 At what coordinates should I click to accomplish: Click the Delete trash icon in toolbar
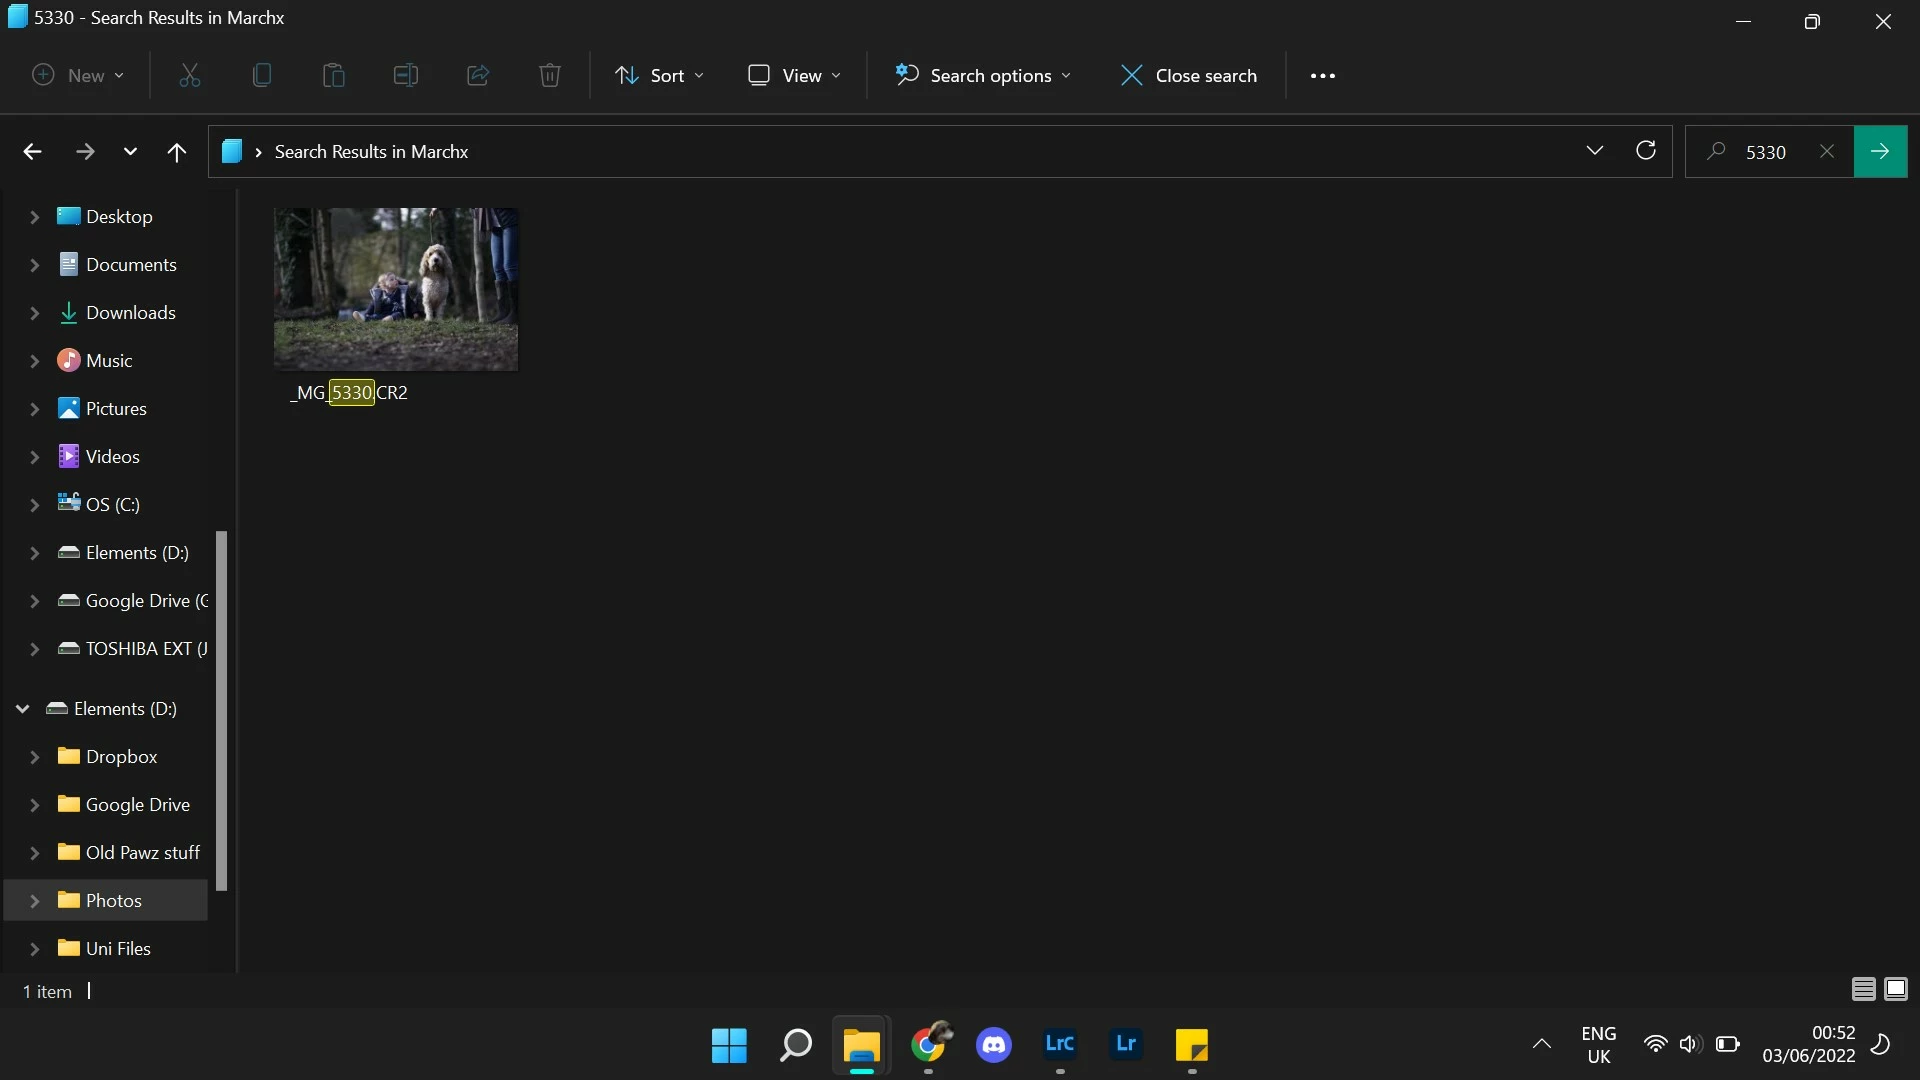pos(549,75)
